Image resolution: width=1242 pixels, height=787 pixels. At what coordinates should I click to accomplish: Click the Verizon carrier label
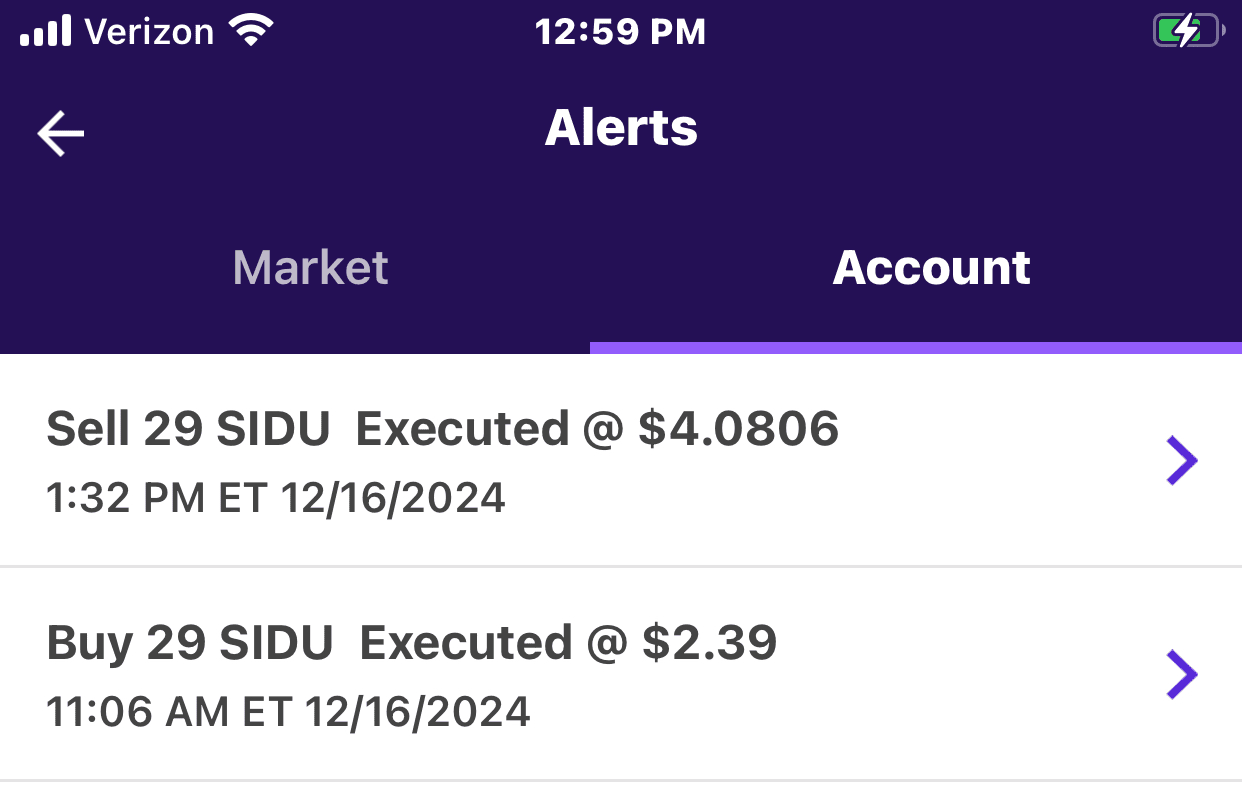click(149, 32)
